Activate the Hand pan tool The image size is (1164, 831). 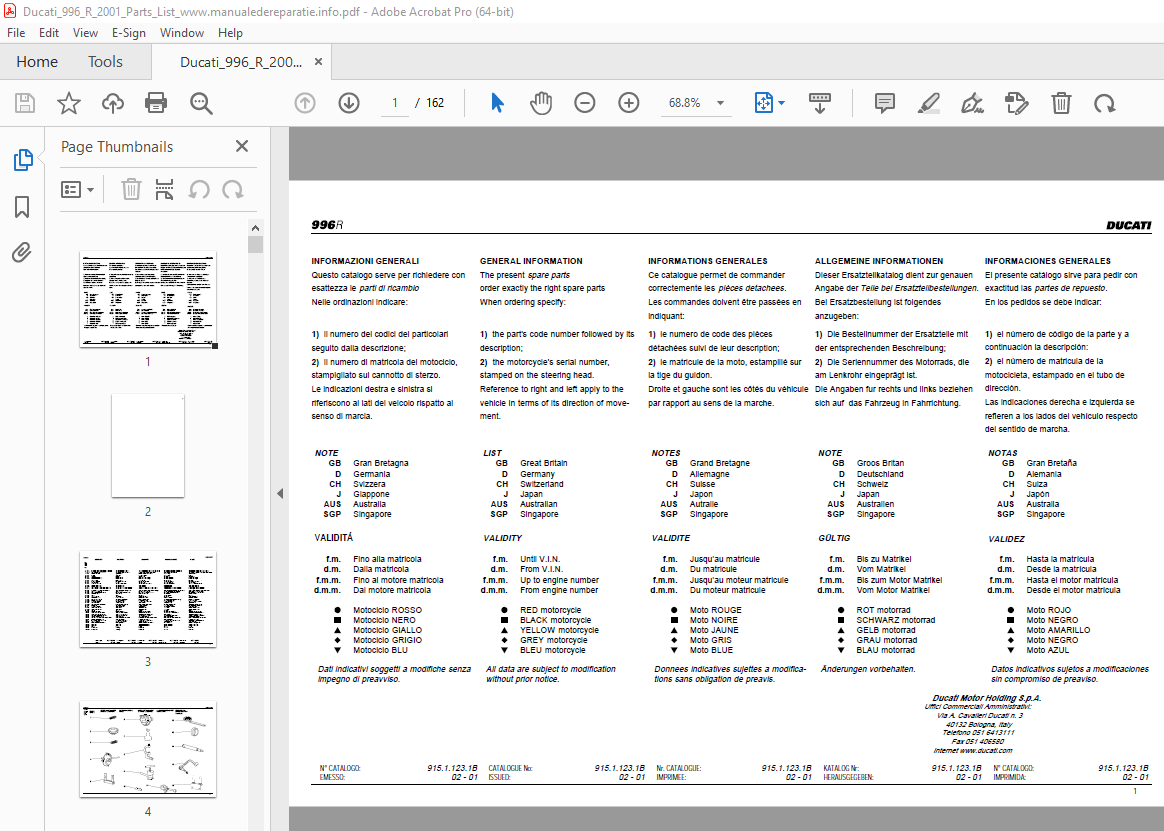tap(541, 102)
